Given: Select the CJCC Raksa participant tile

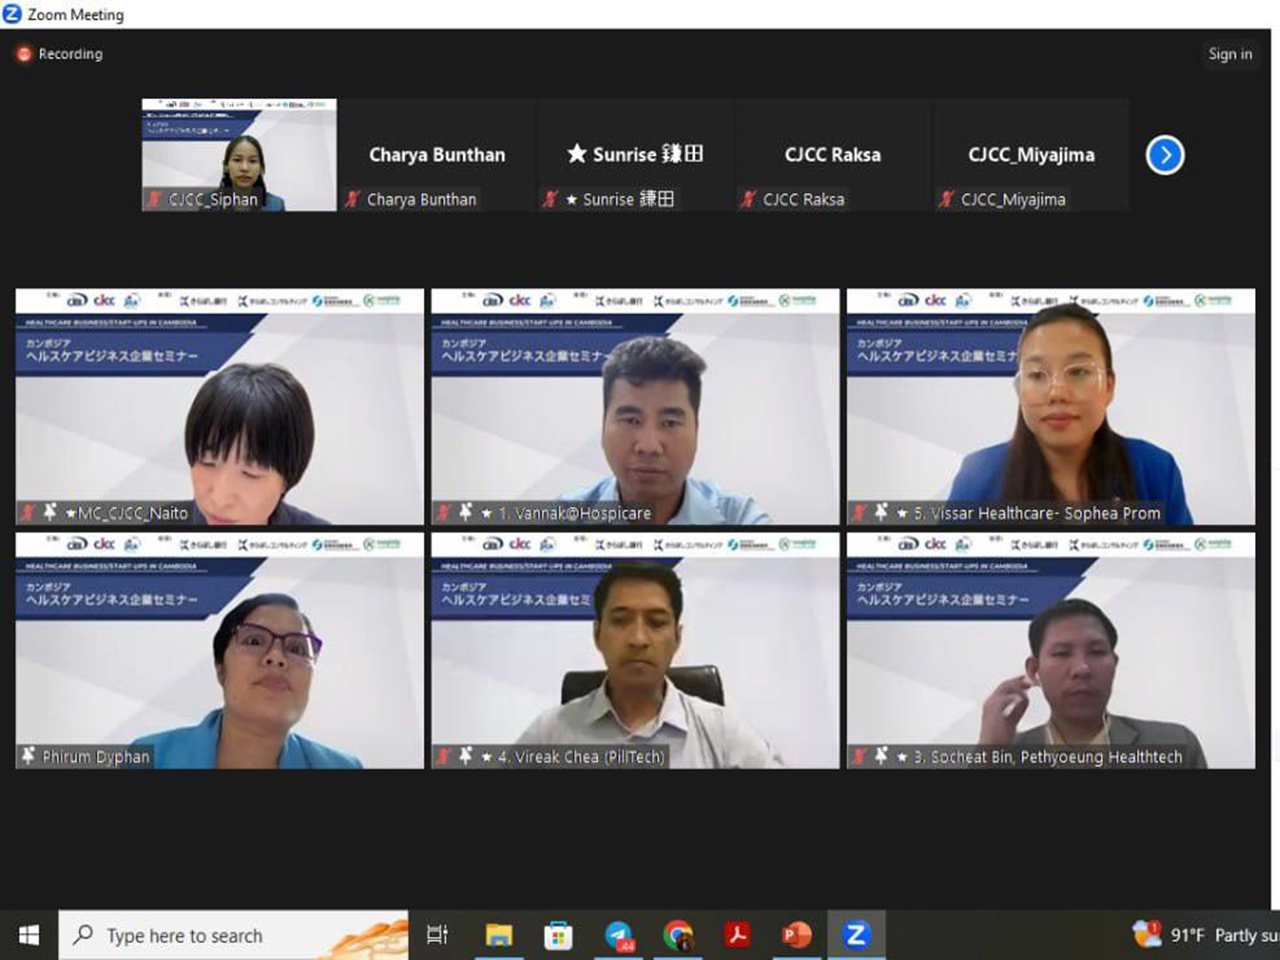Looking at the screenshot, I should pyautogui.click(x=832, y=155).
